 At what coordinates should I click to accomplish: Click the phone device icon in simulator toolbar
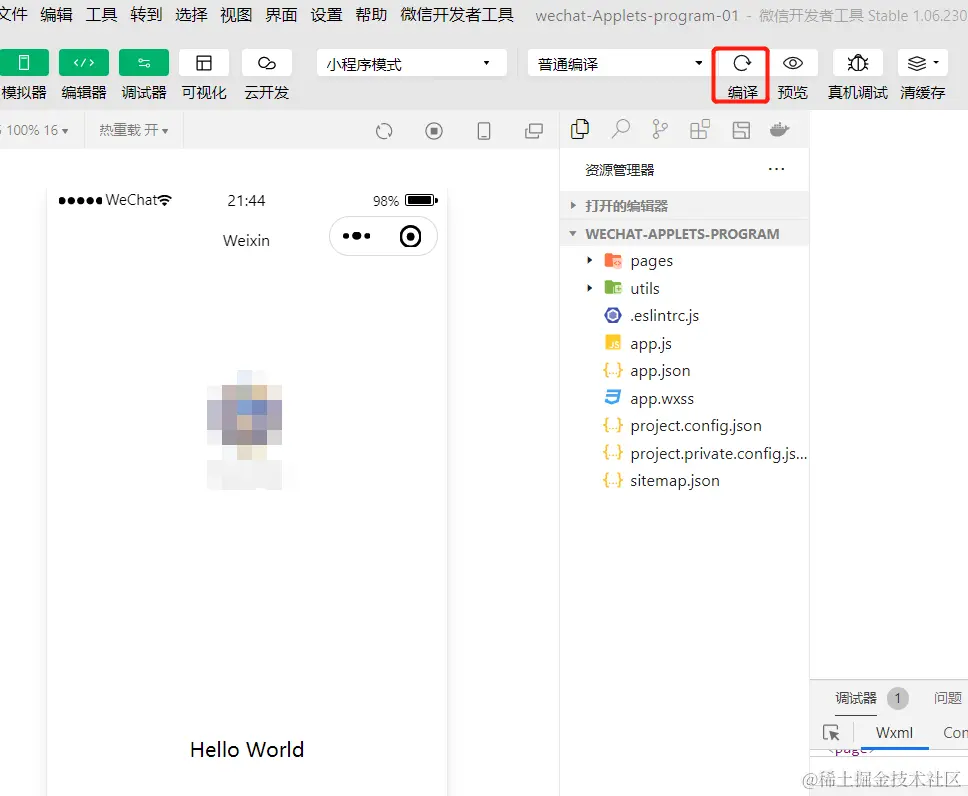click(484, 131)
